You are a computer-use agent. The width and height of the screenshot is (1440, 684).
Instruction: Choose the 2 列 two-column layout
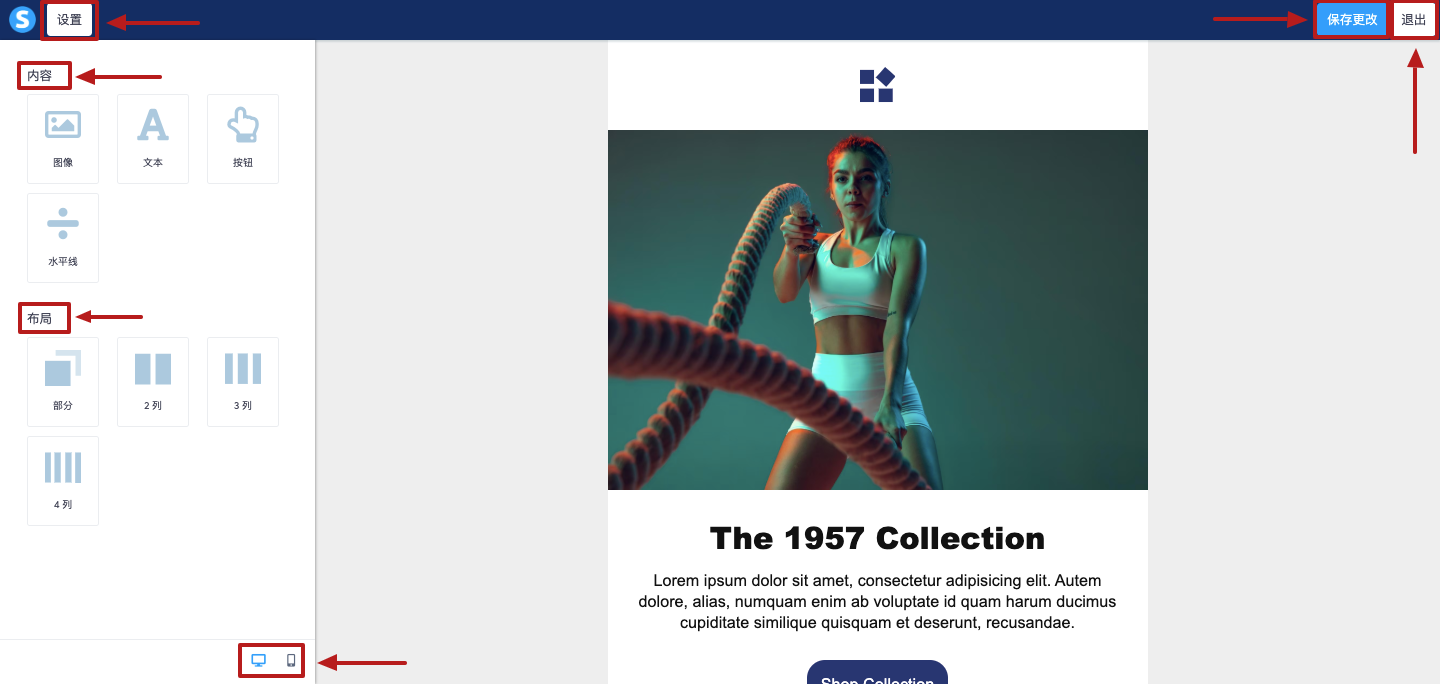[153, 382]
